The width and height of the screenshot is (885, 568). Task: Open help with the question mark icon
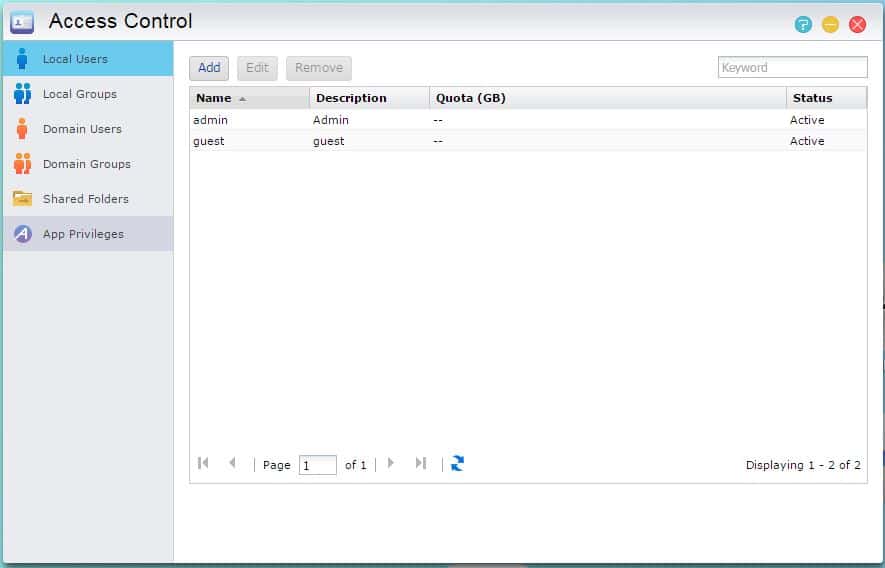[803, 24]
